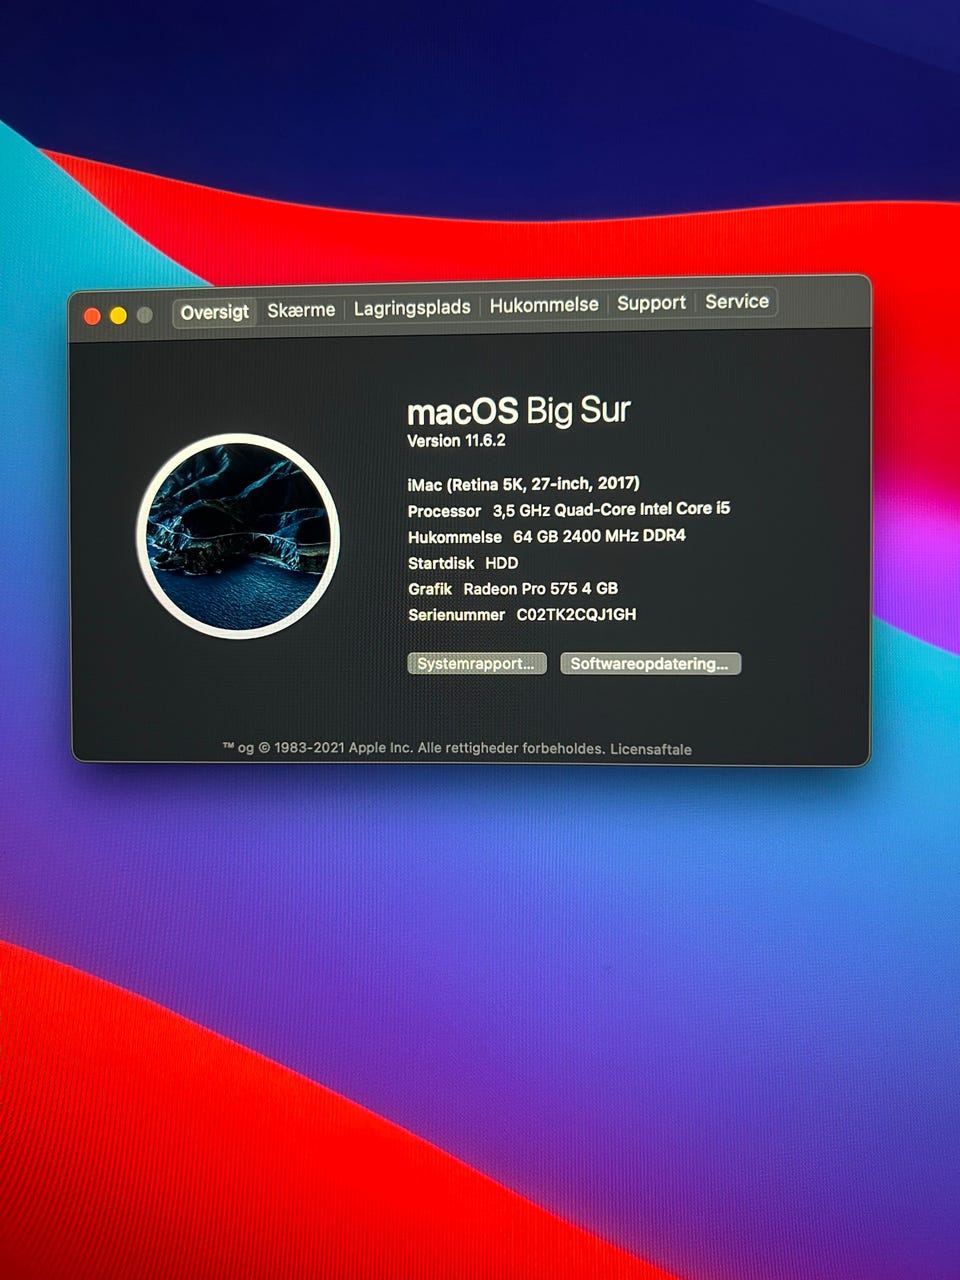This screenshot has height=1280, width=960.
Task: Open the Support tab
Action: pyautogui.click(x=651, y=303)
